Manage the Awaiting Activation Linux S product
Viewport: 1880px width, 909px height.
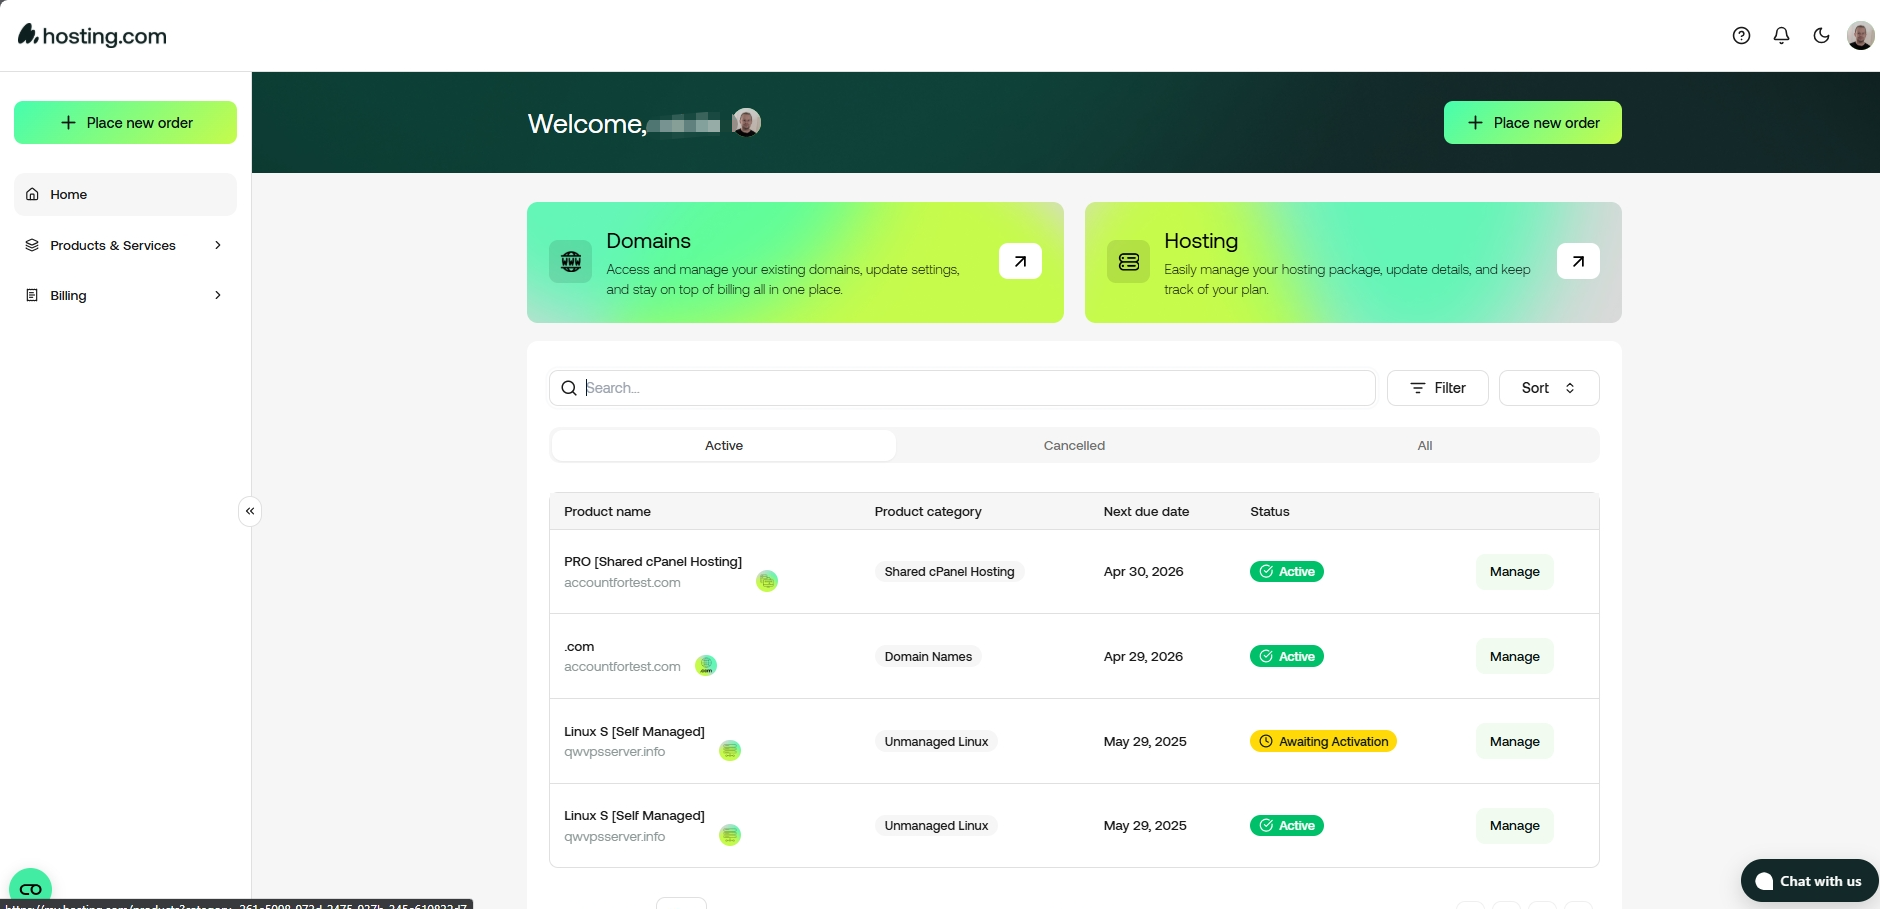click(1514, 741)
